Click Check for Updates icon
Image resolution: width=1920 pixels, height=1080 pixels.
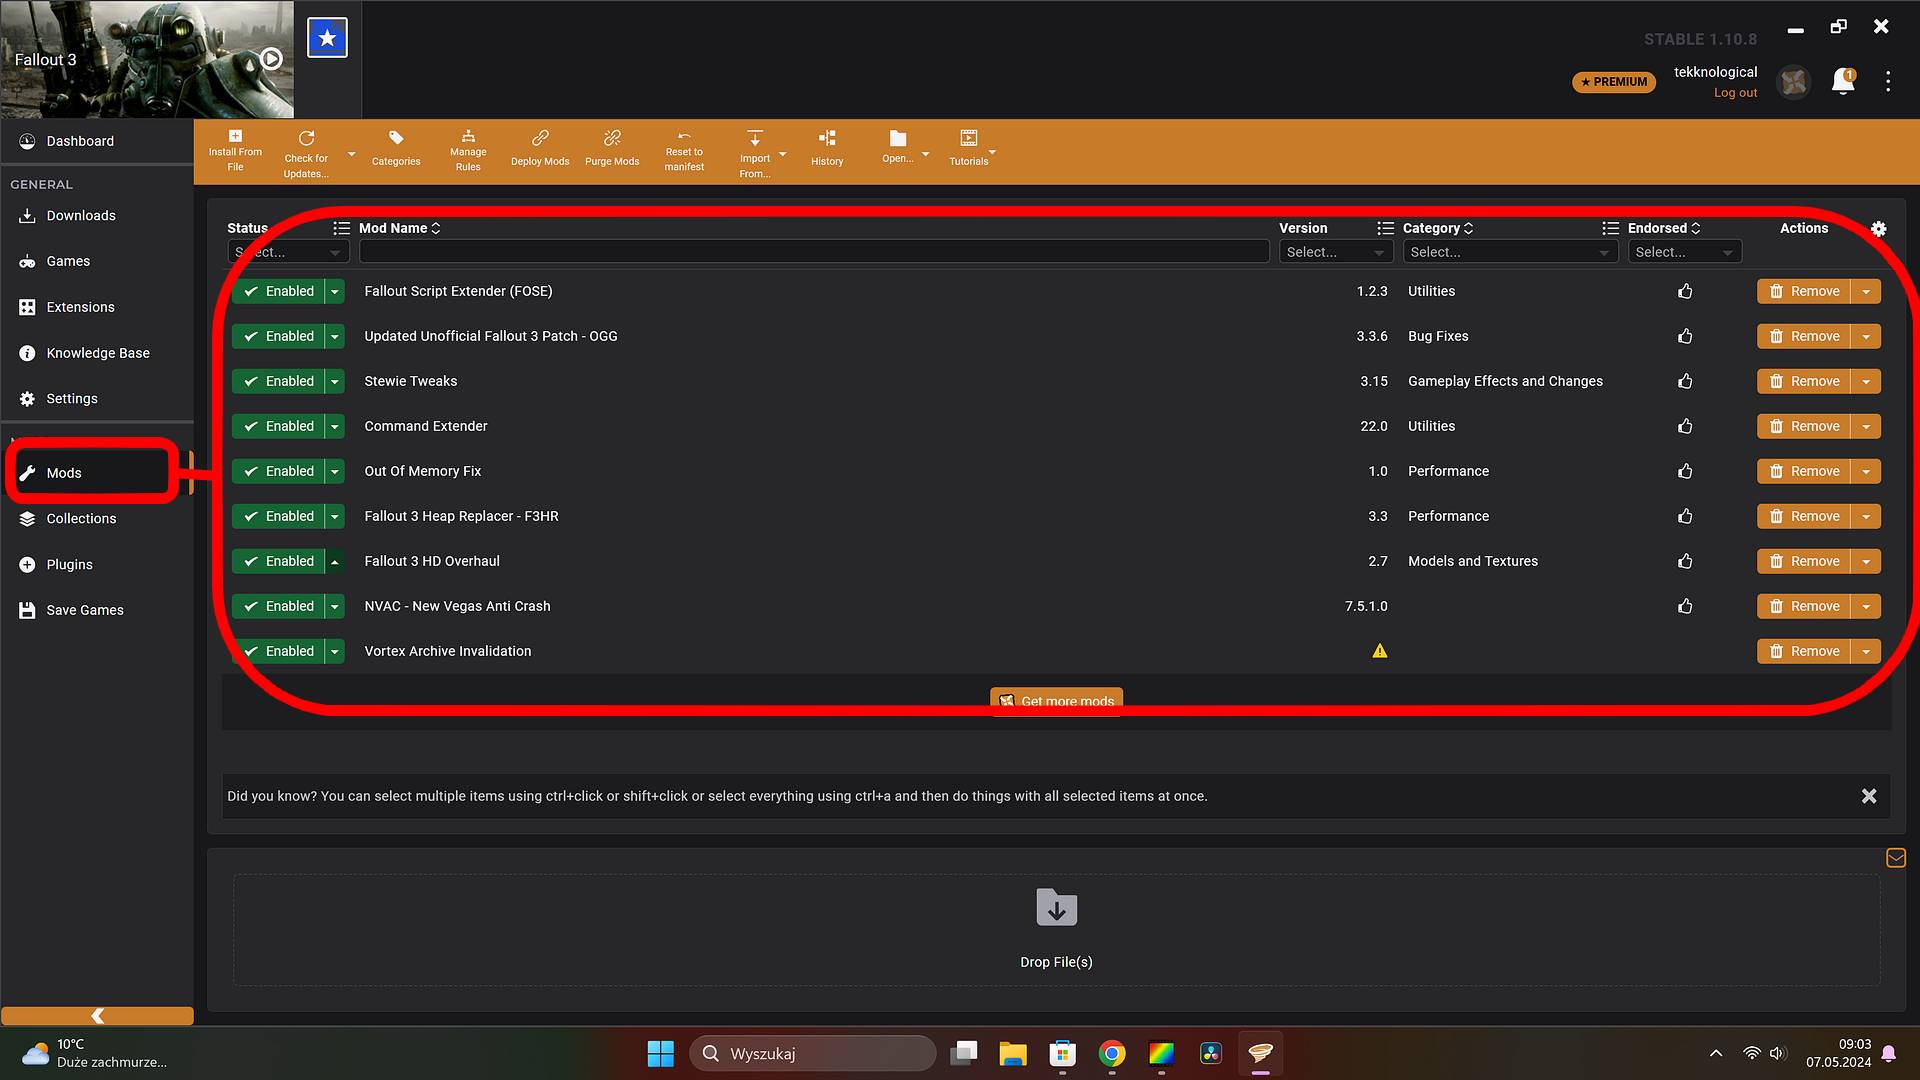point(306,138)
